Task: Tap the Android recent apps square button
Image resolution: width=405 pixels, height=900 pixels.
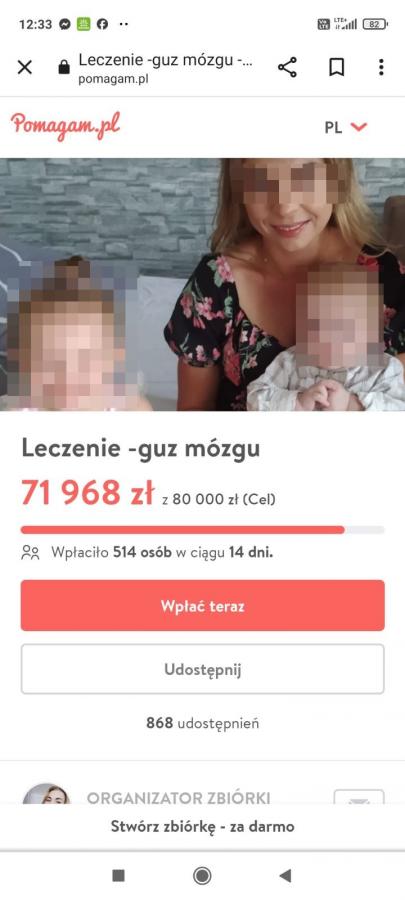Action: coord(118,875)
